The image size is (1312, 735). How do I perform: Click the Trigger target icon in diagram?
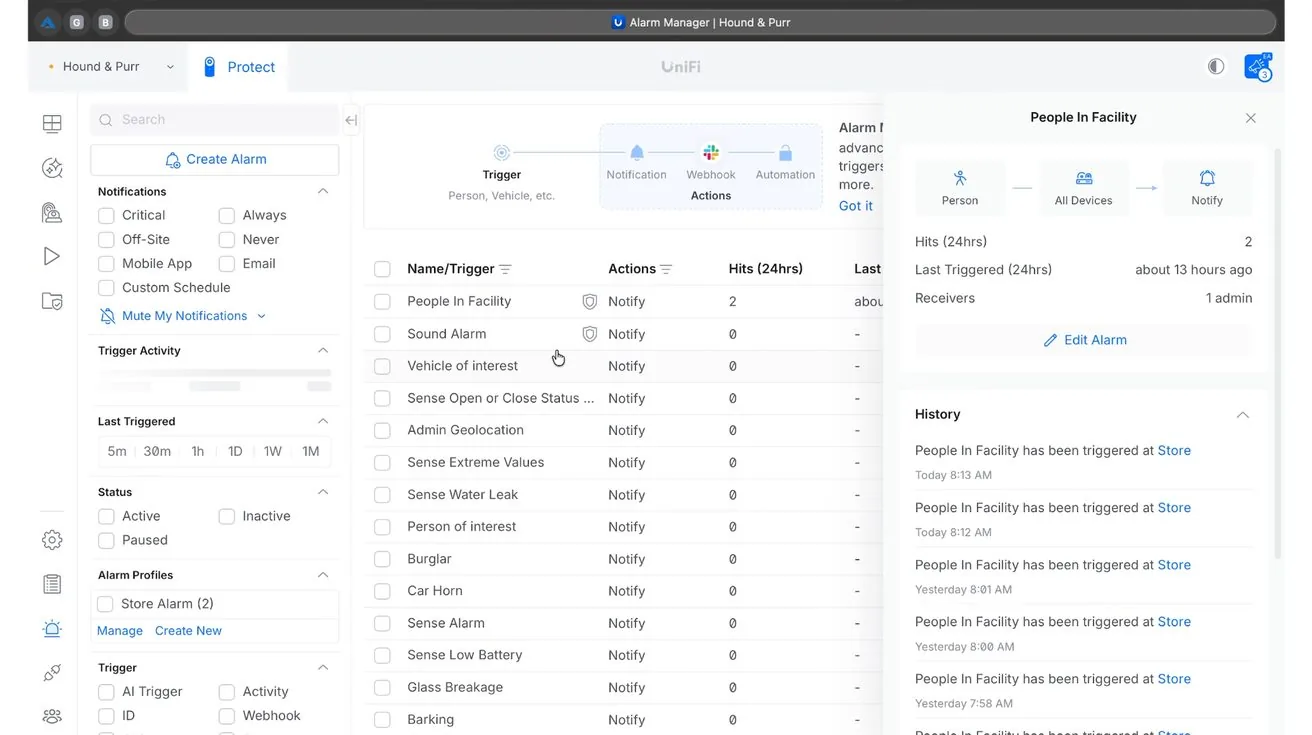pos(502,153)
